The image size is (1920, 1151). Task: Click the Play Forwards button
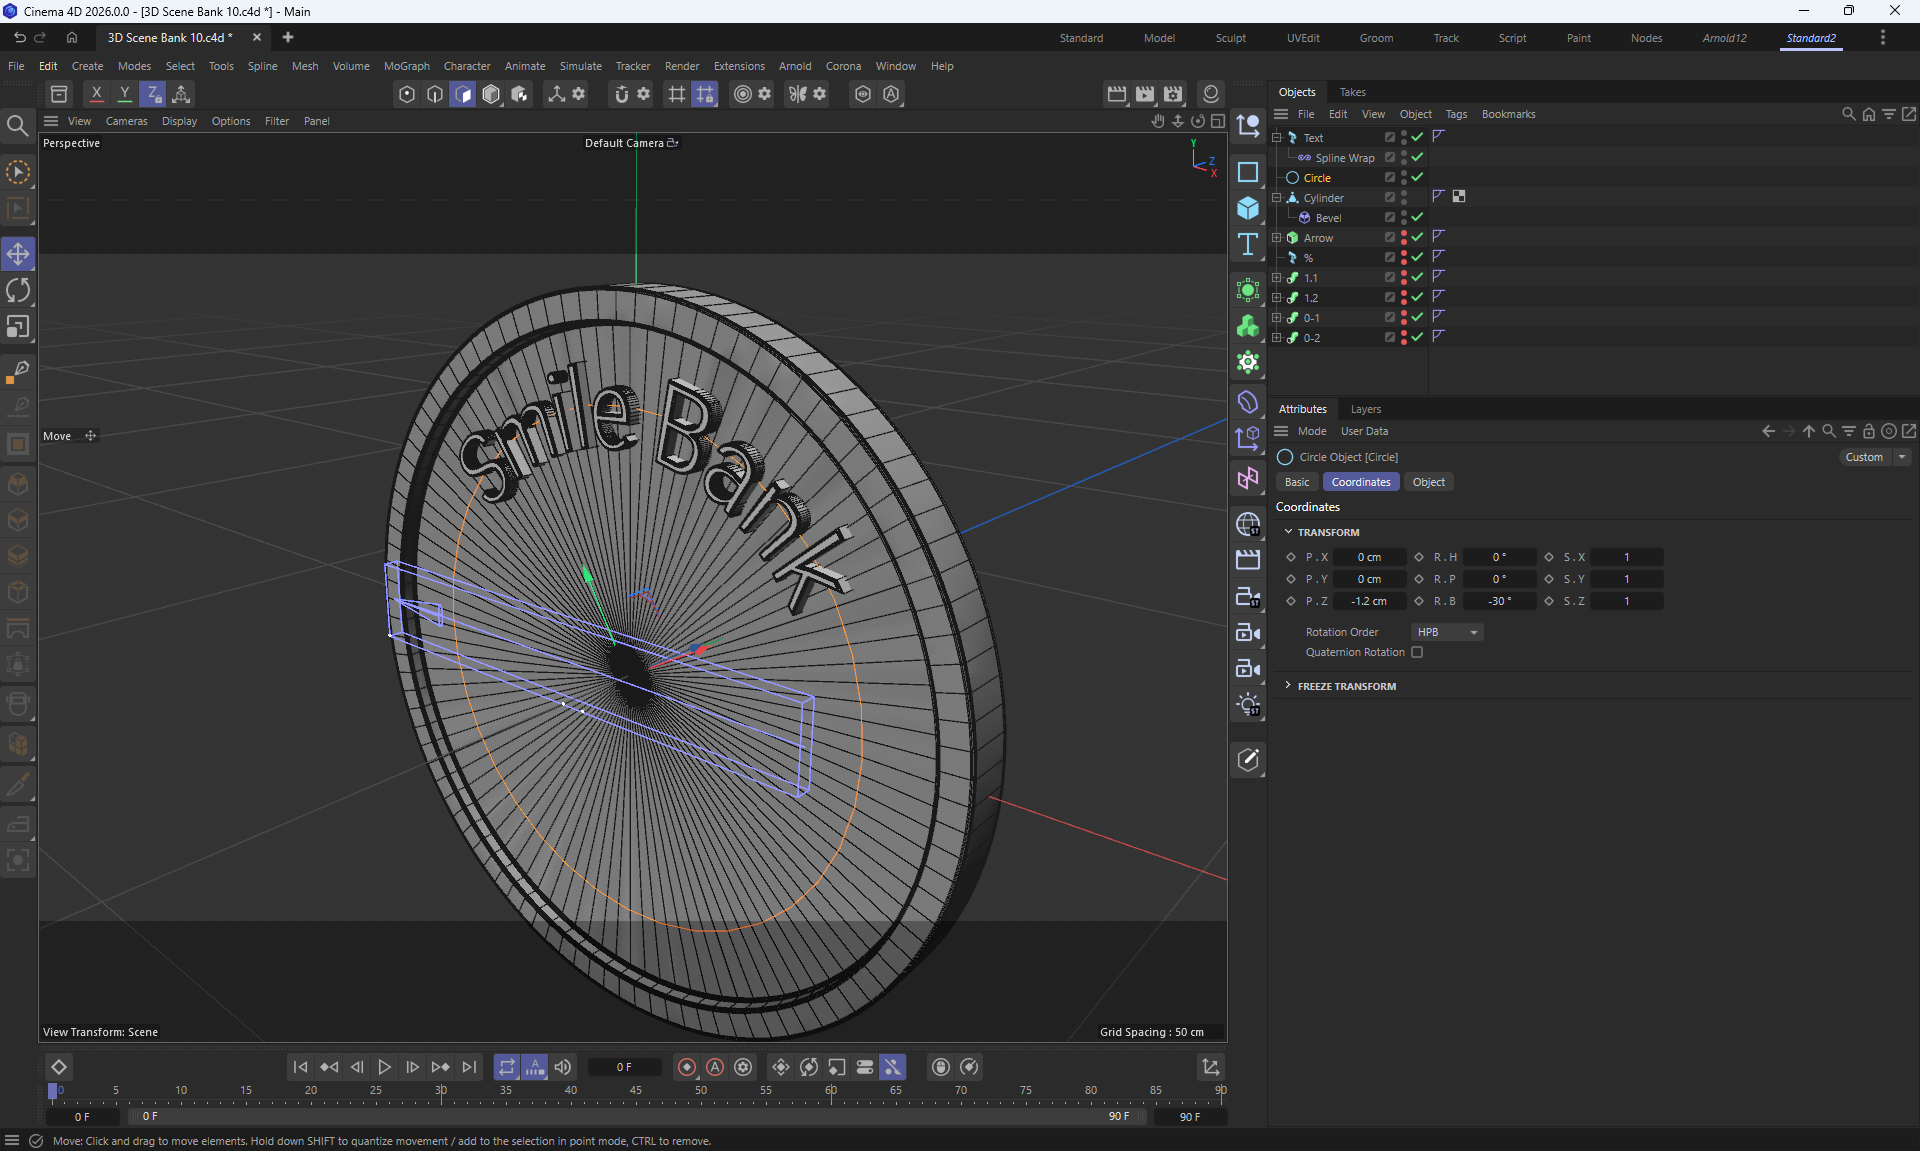(x=384, y=1067)
